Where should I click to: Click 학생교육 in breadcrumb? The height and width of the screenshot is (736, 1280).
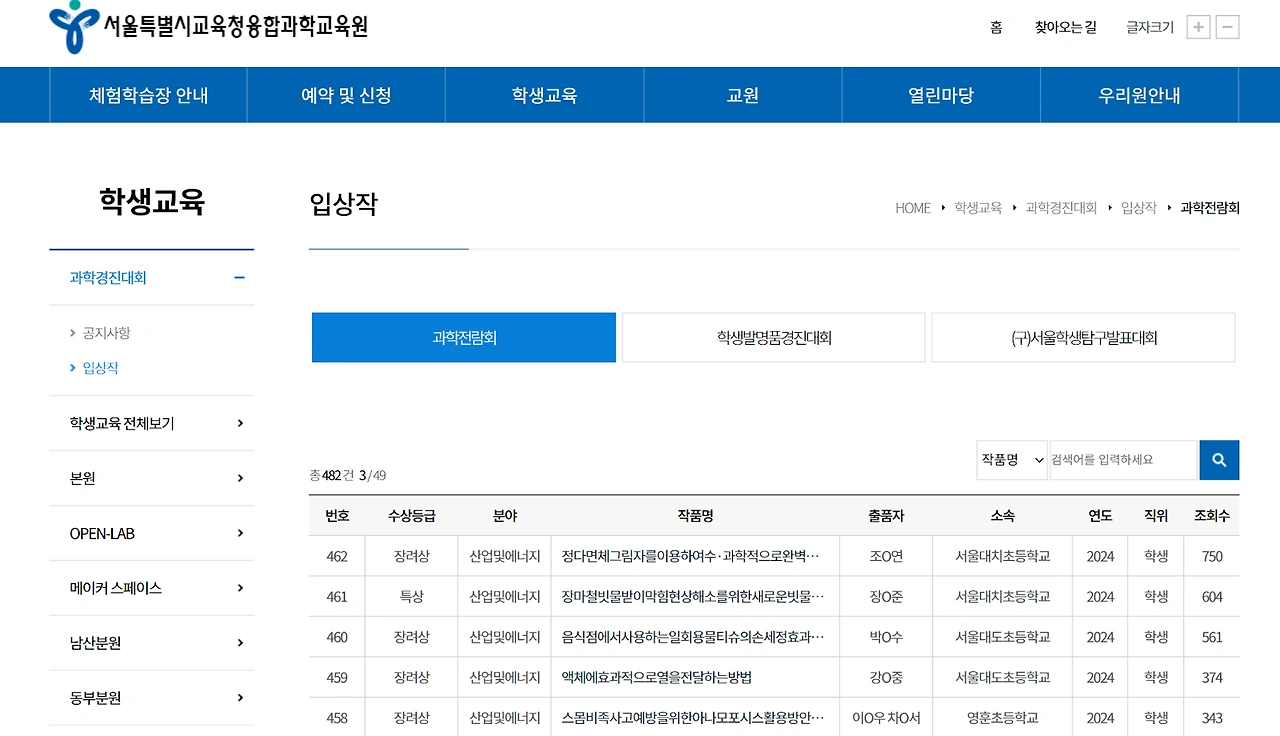pyautogui.click(x=978, y=208)
